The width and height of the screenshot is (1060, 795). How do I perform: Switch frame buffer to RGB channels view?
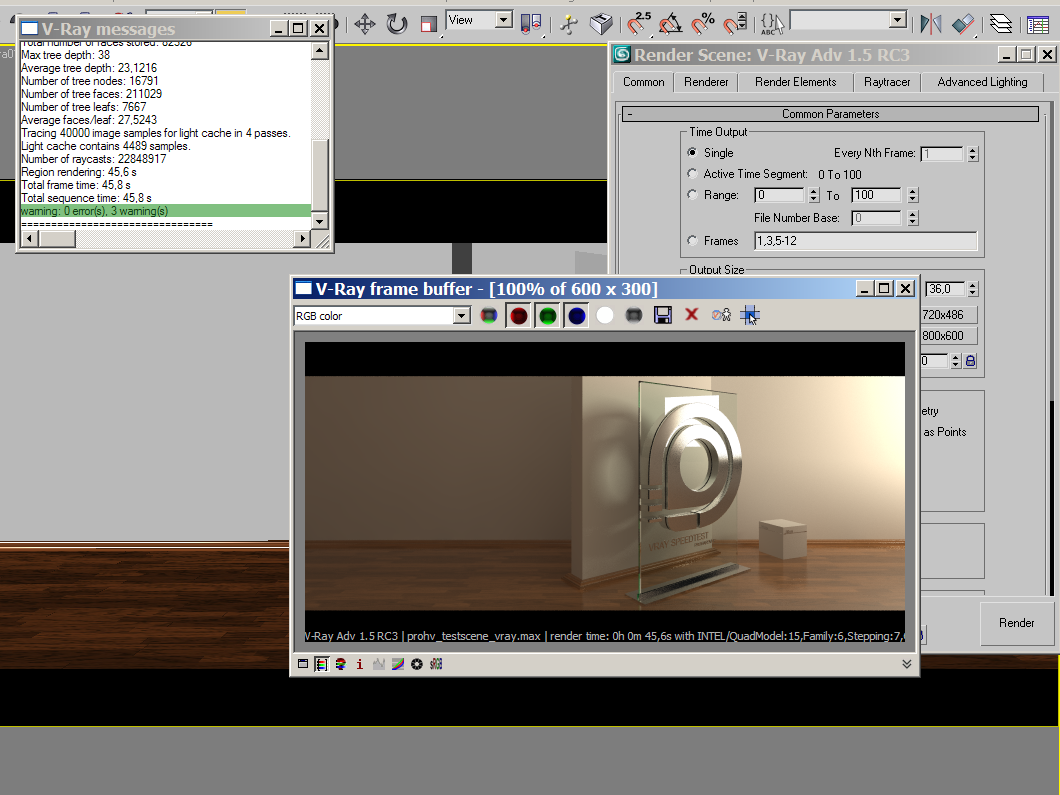click(x=488, y=315)
